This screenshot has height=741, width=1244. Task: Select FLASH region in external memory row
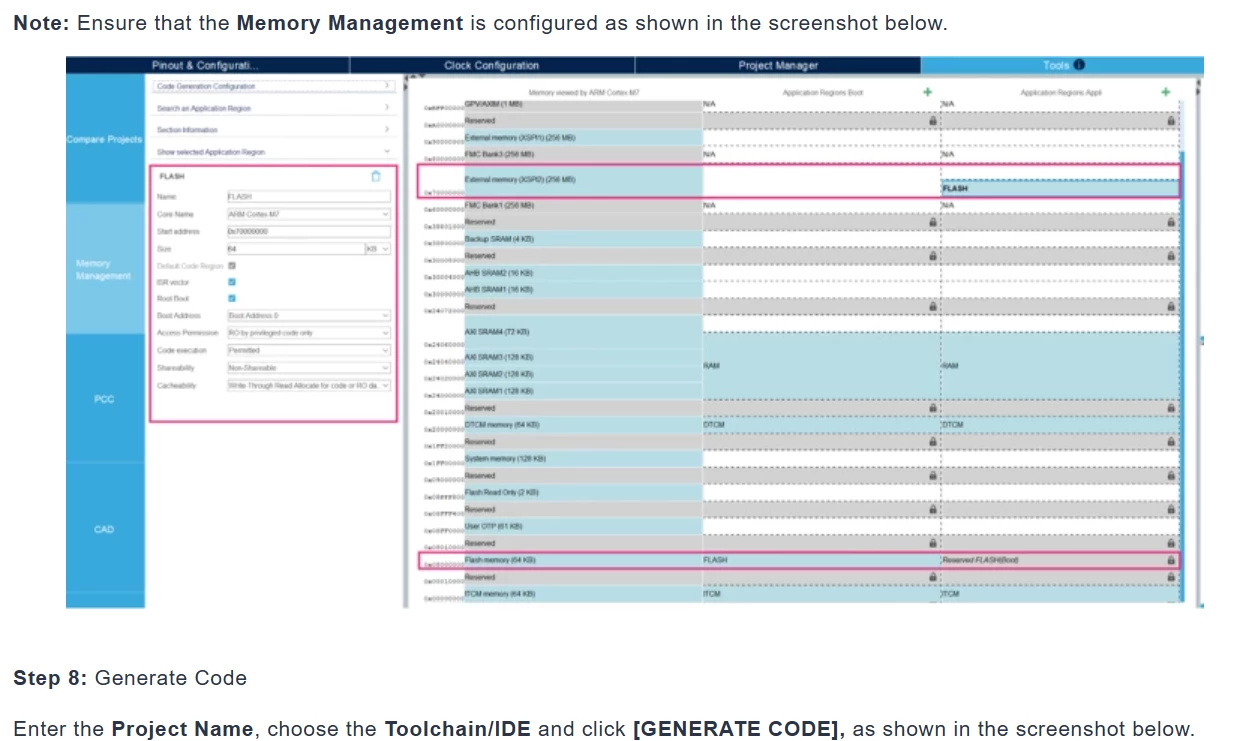tap(1060, 188)
